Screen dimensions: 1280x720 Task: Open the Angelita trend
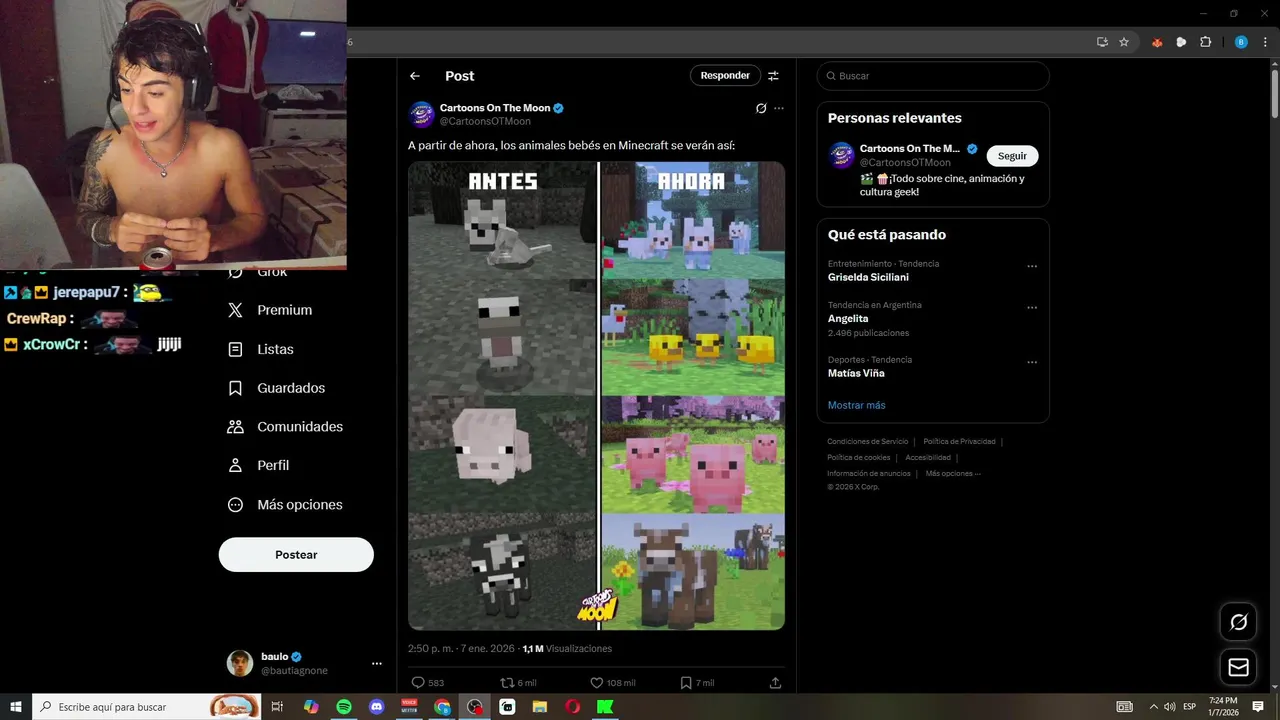click(850, 319)
